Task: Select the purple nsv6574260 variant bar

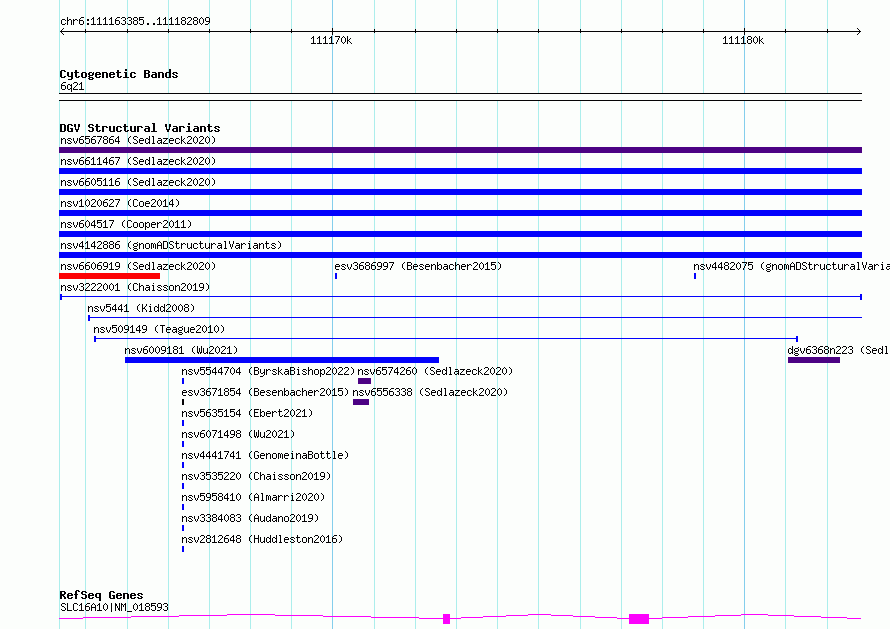Action: coord(364,381)
